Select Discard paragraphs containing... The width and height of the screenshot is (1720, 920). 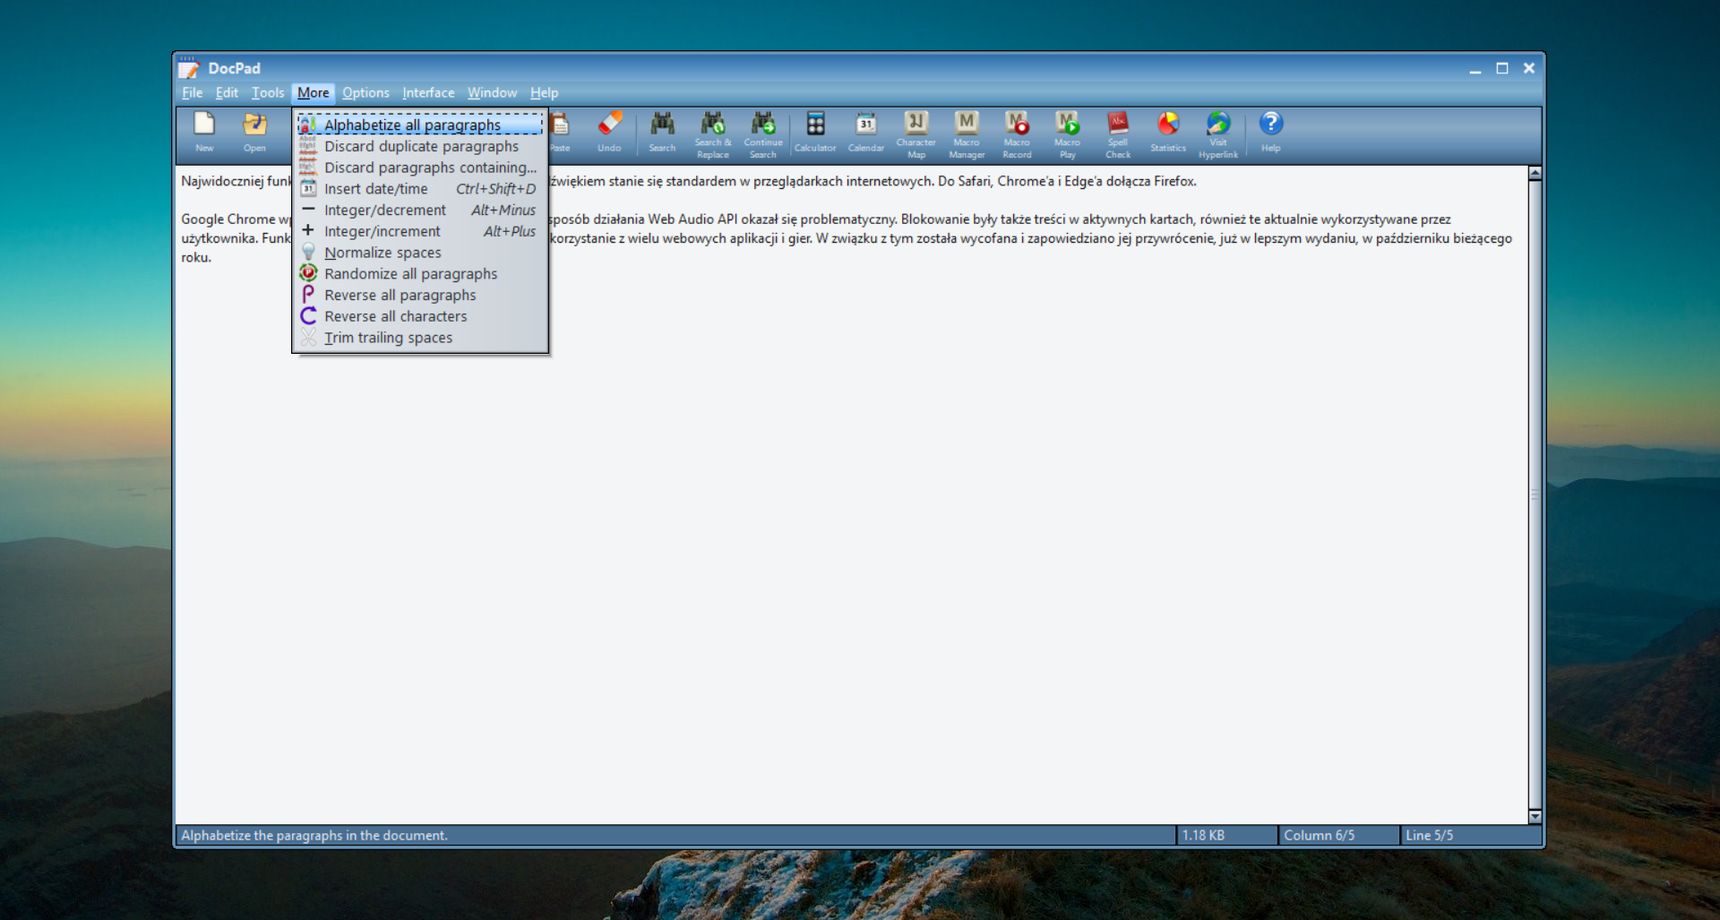tap(420, 167)
